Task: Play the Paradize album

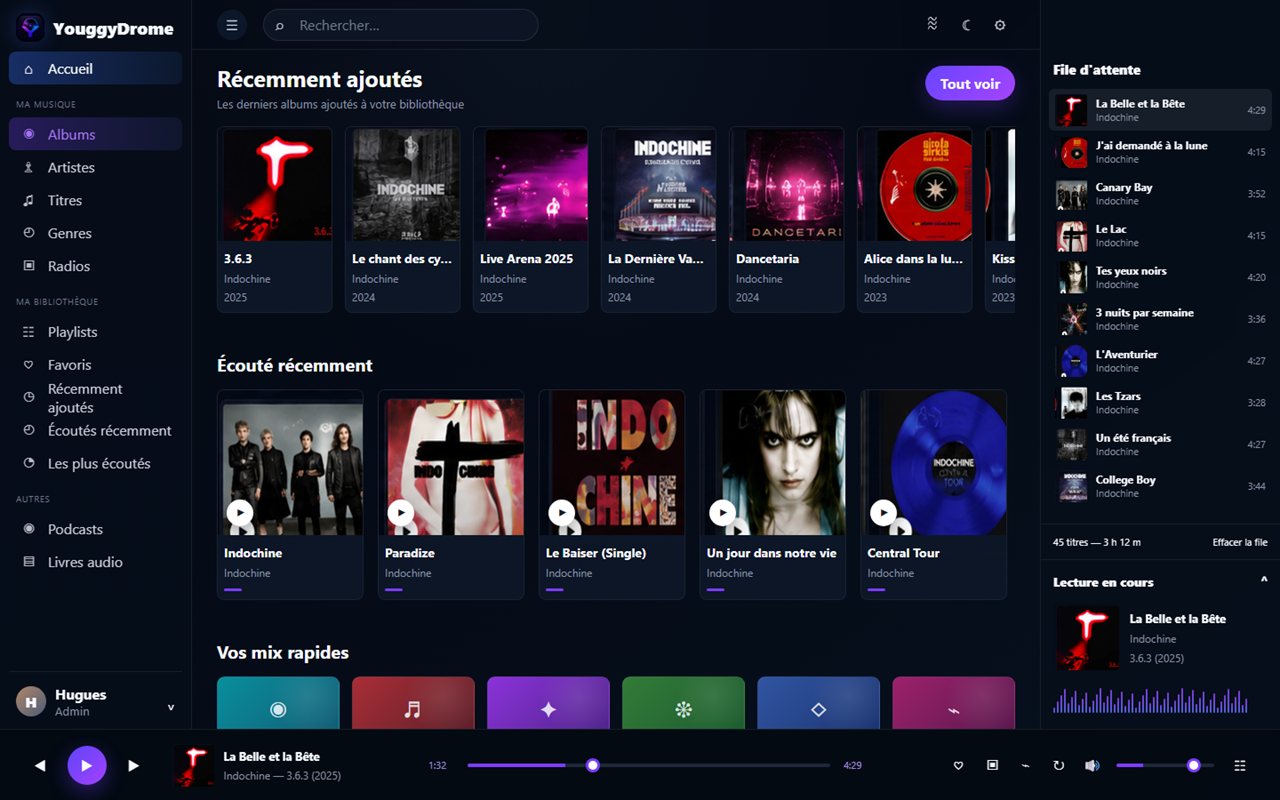Action: tap(401, 513)
